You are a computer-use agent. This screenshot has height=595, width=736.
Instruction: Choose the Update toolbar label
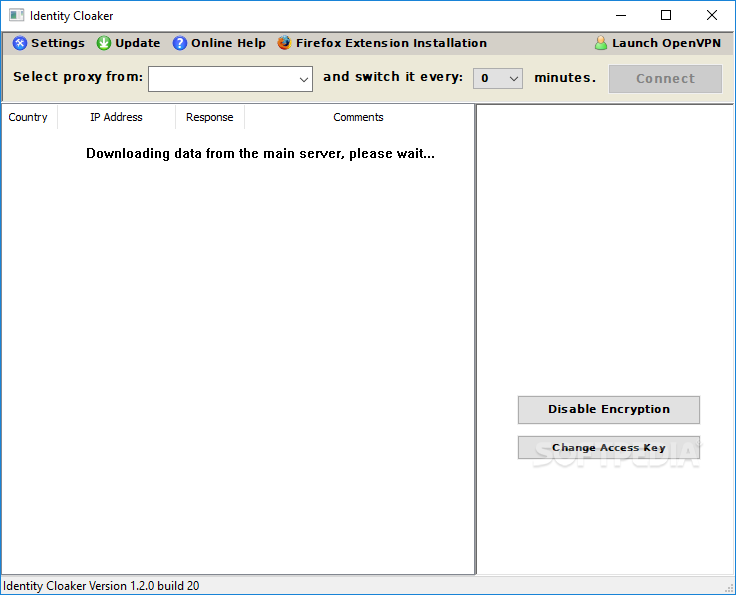(138, 43)
